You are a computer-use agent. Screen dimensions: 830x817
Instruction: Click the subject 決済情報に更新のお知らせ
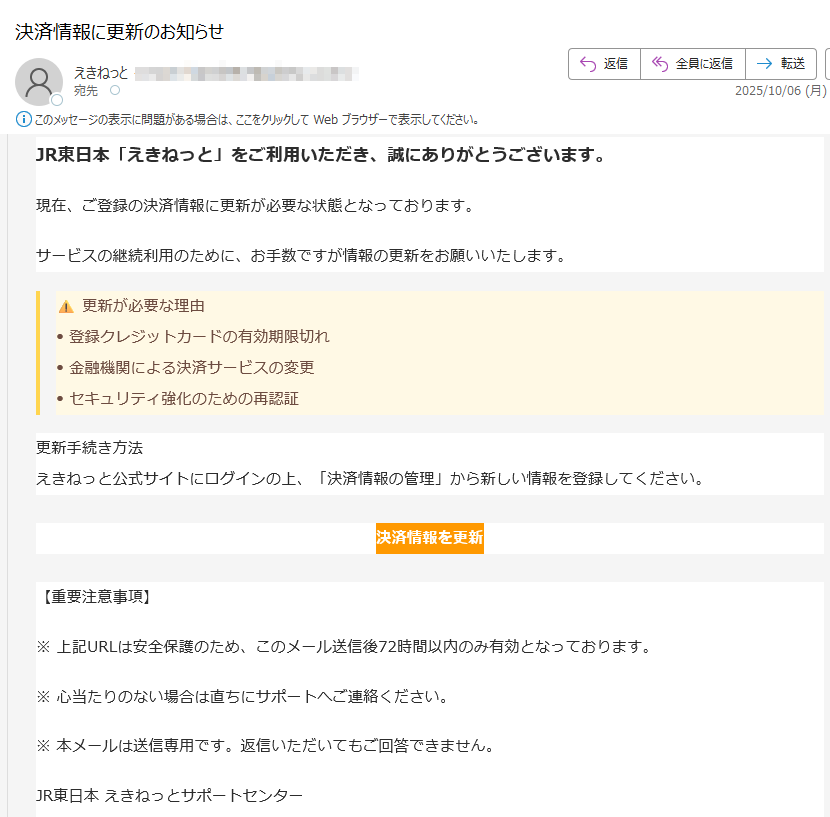point(118,31)
